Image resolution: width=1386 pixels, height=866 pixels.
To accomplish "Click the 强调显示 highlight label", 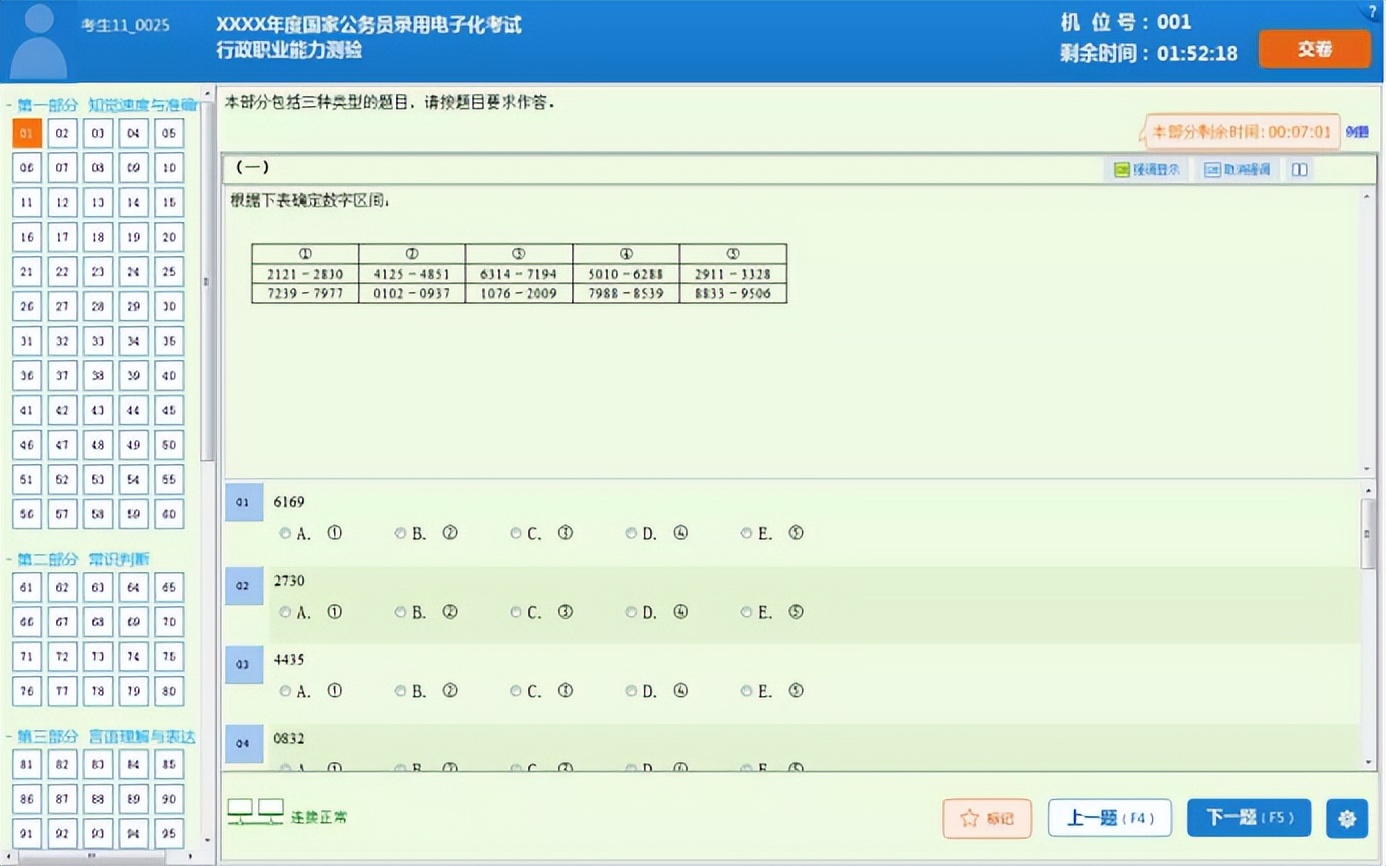I will [1155, 170].
